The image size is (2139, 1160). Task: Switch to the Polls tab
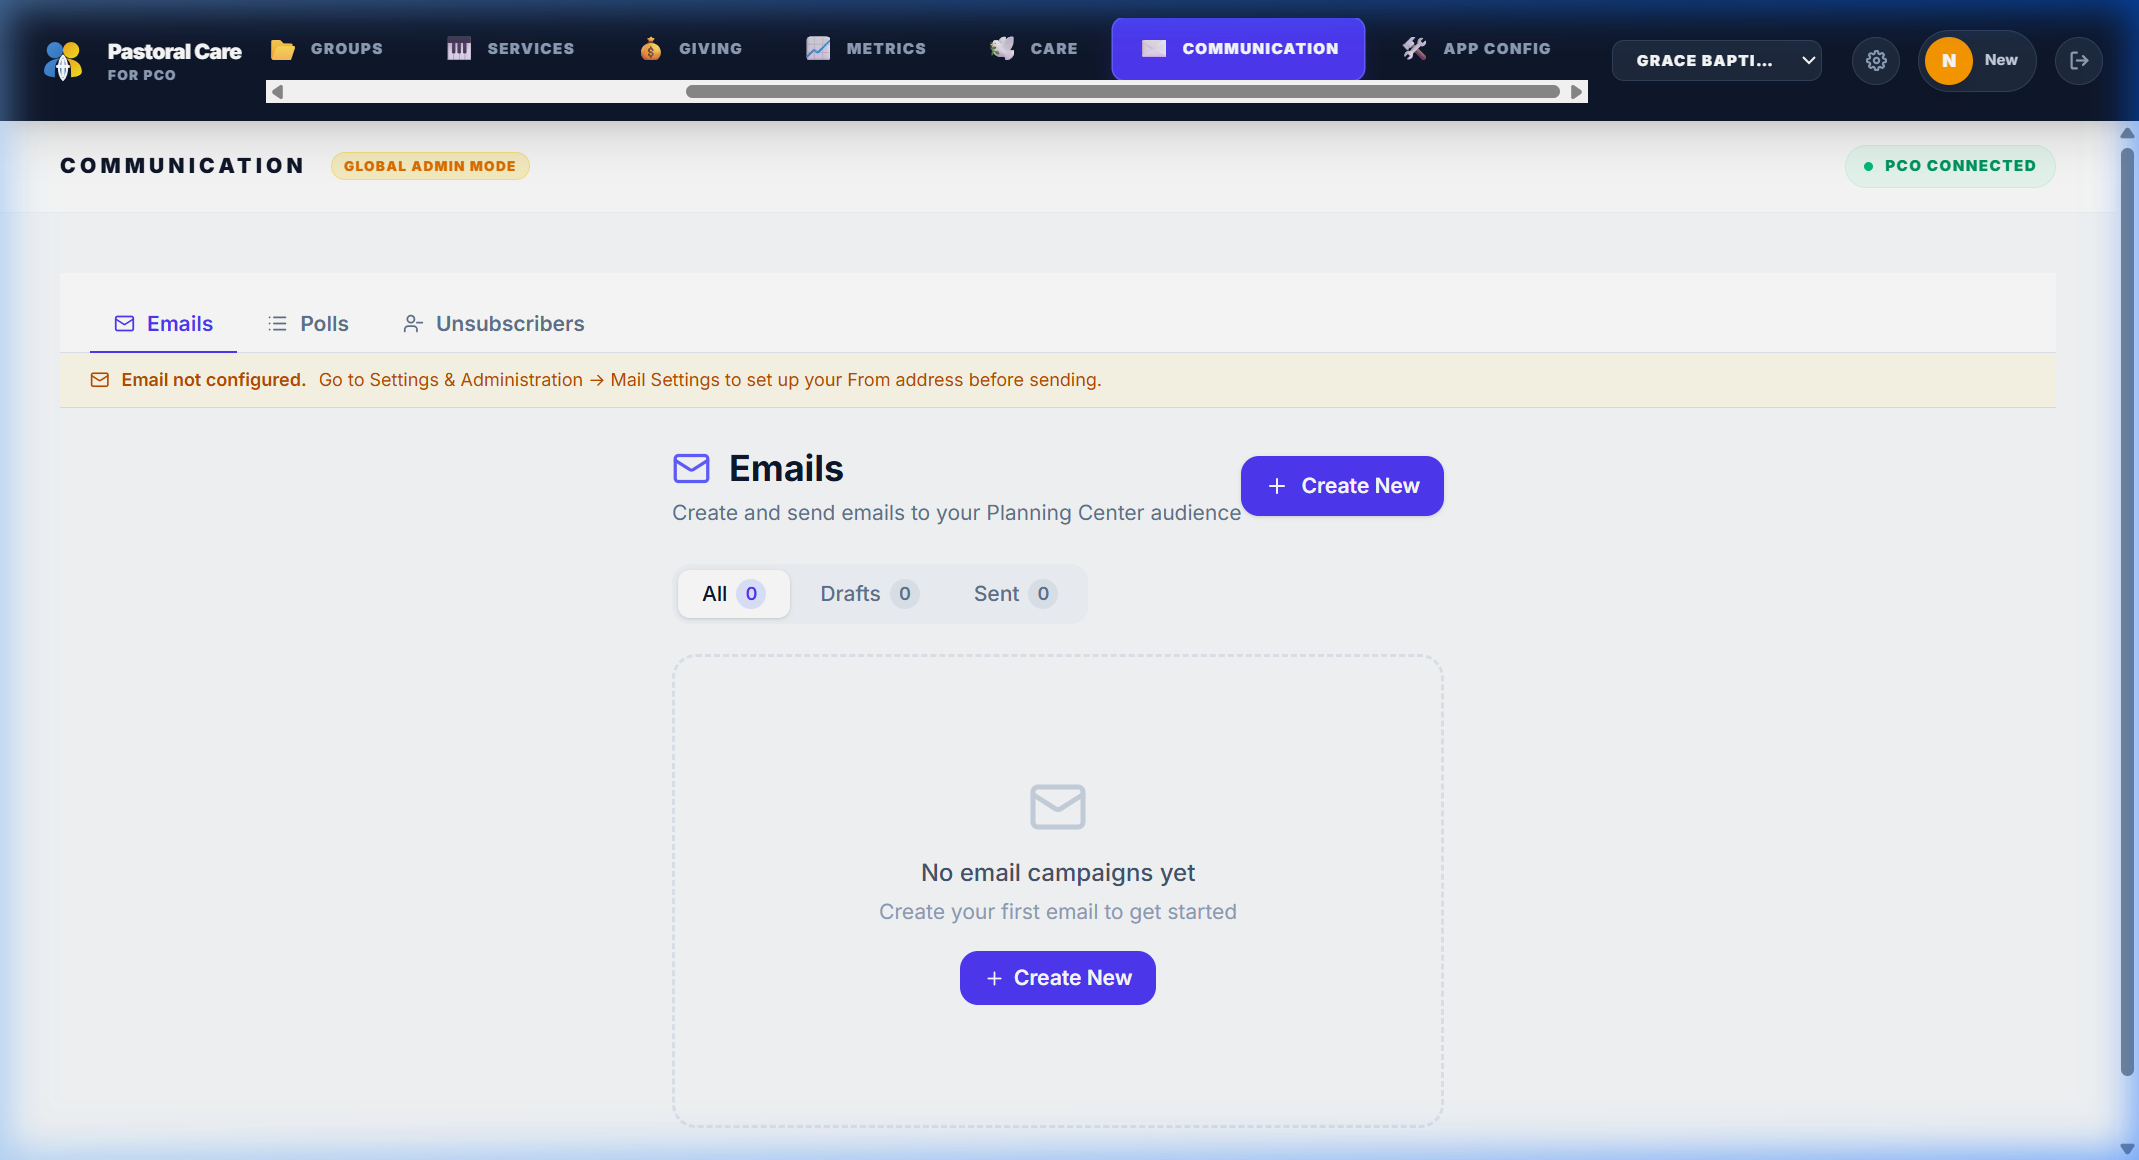pyautogui.click(x=308, y=324)
